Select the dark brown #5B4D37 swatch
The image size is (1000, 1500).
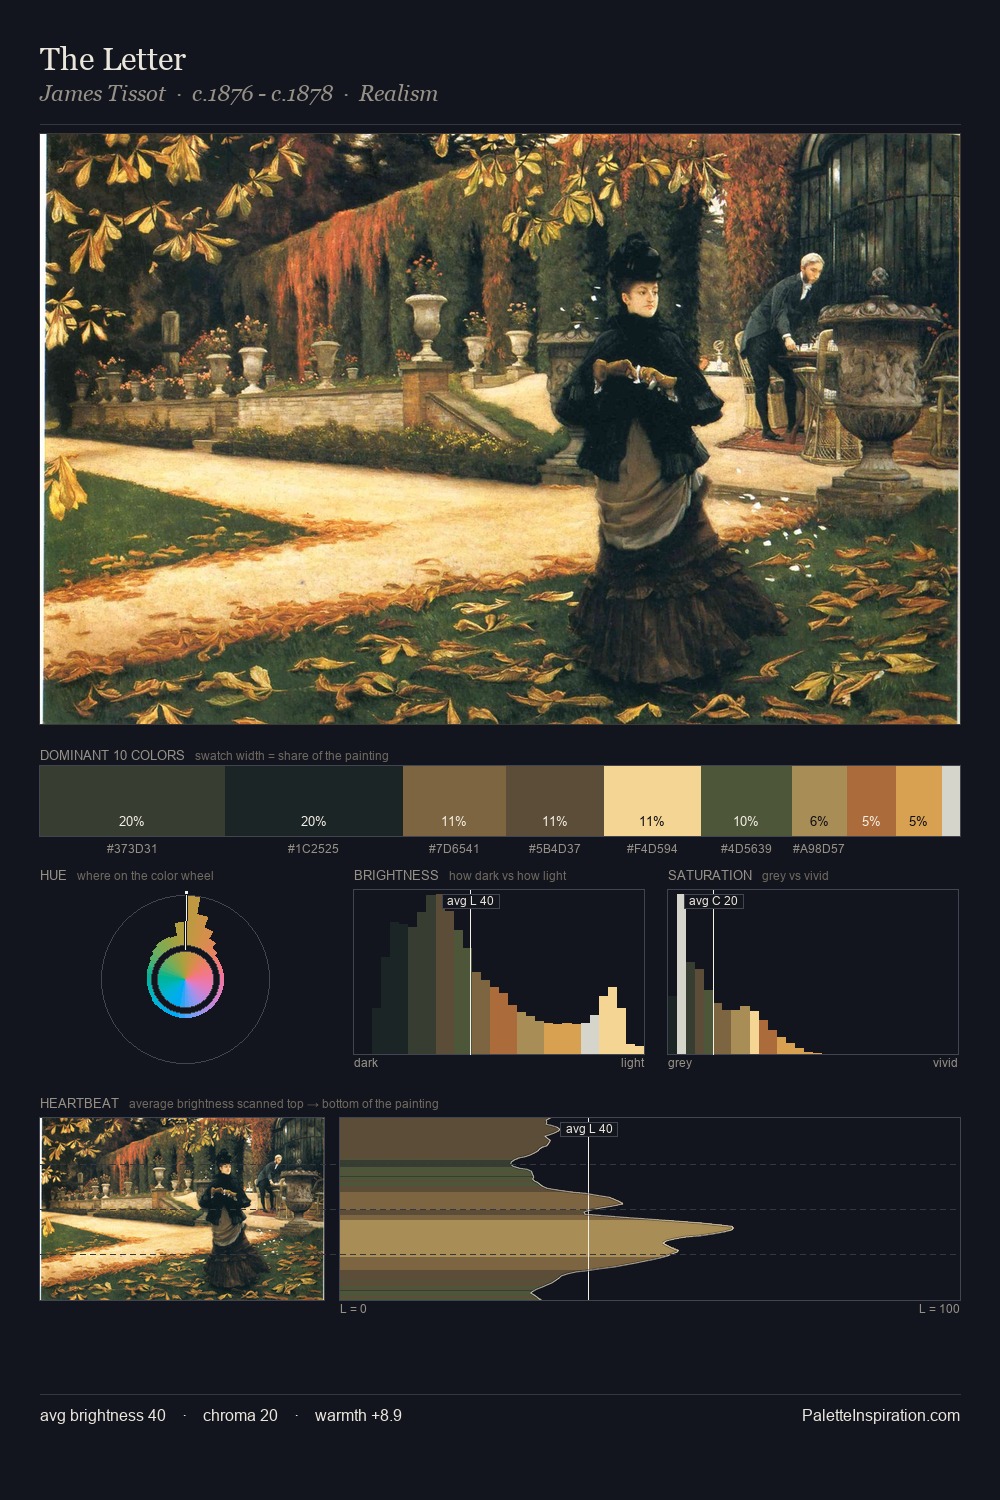555,801
